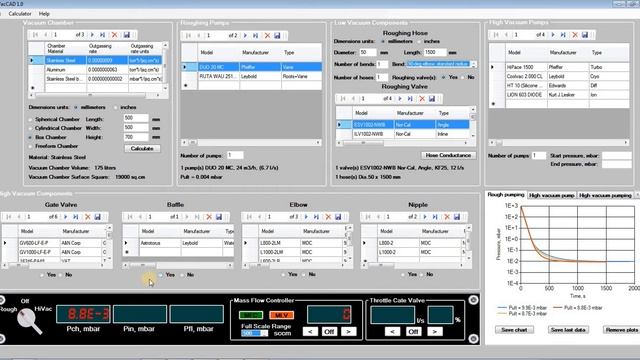Click the Start pressure, mbar field

pos(617,156)
